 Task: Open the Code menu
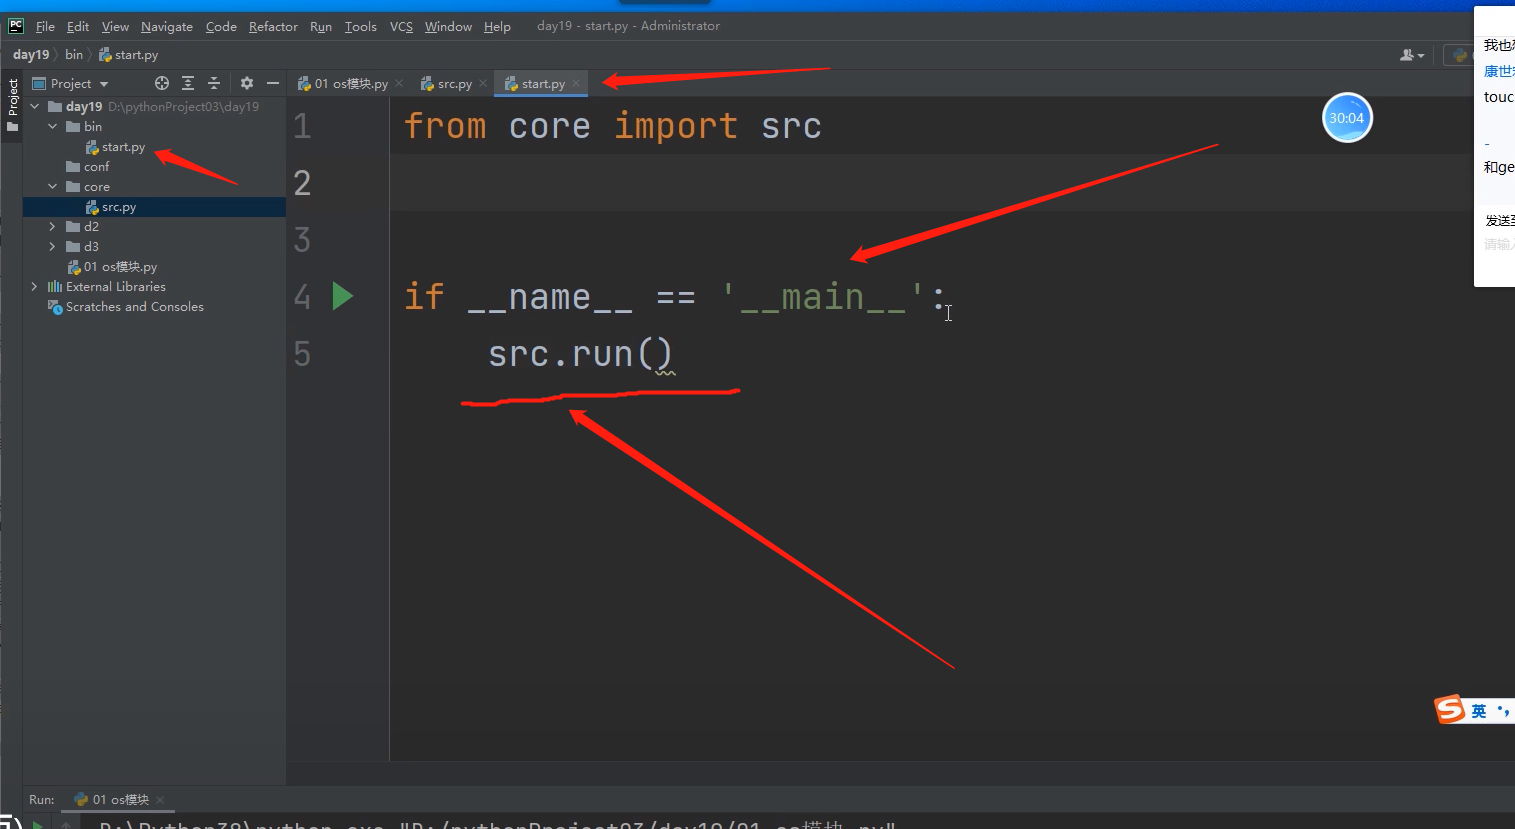[x=221, y=26]
